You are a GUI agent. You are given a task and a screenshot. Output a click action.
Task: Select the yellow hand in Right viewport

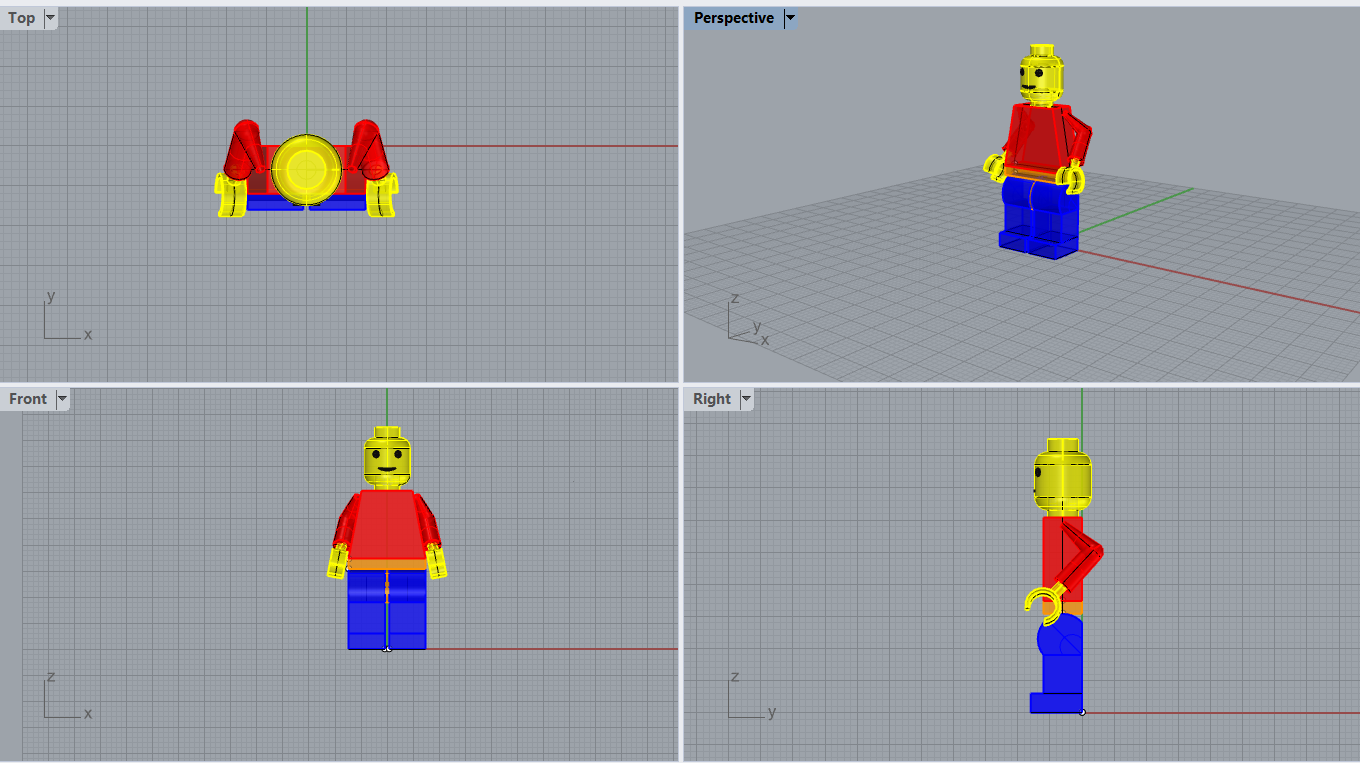pyautogui.click(x=1046, y=603)
